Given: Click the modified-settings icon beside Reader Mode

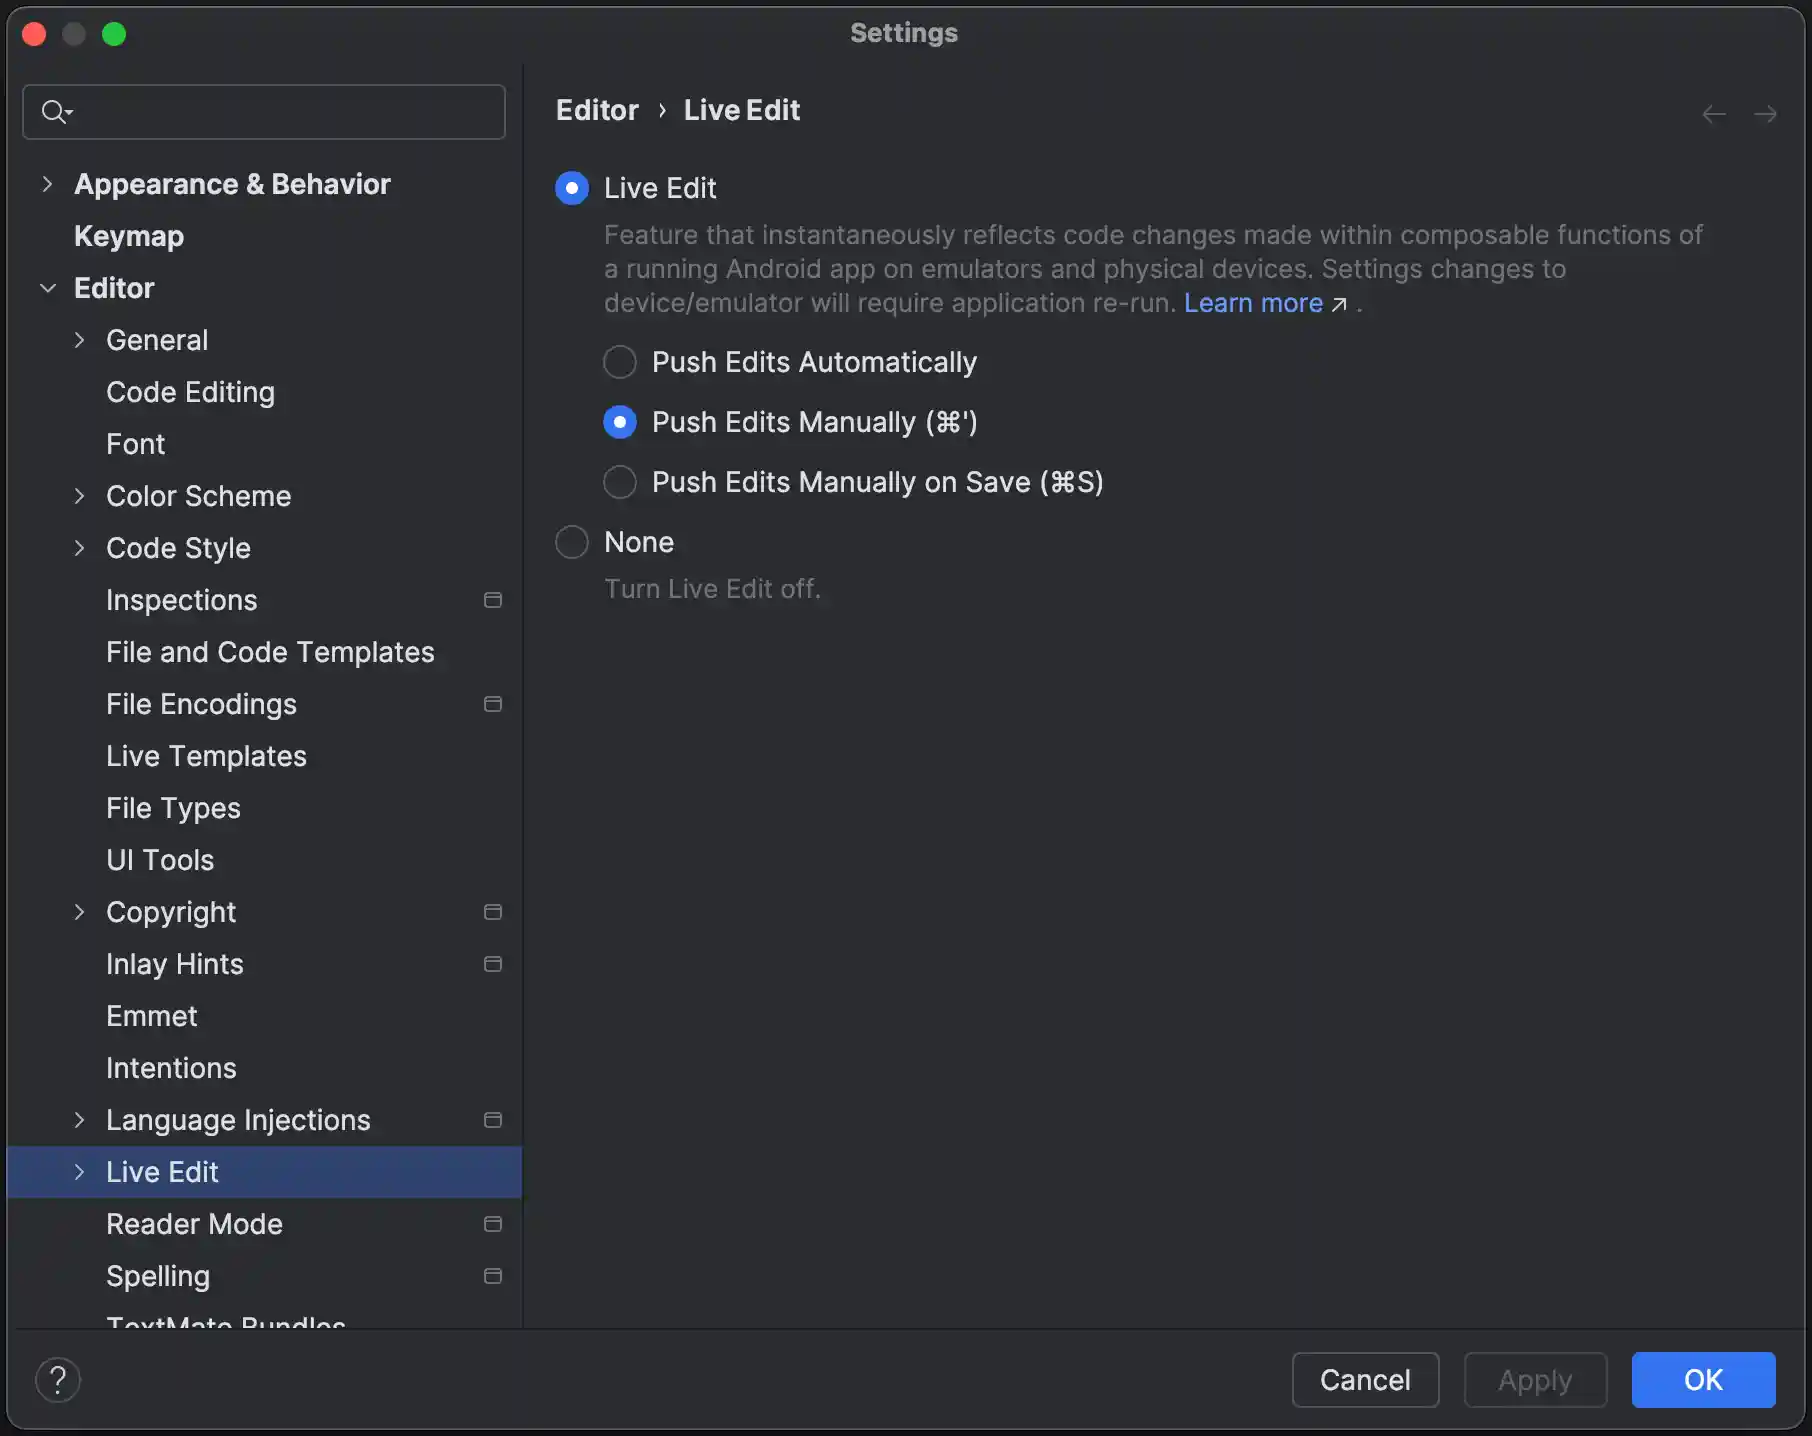Looking at the screenshot, I should coord(492,1223).
